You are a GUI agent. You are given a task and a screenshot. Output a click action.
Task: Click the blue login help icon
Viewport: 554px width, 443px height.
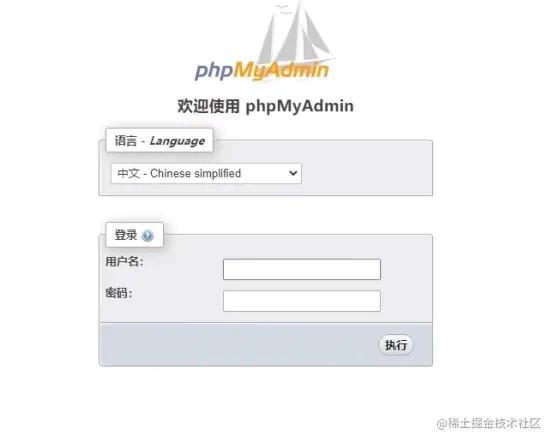coord(147,236)
